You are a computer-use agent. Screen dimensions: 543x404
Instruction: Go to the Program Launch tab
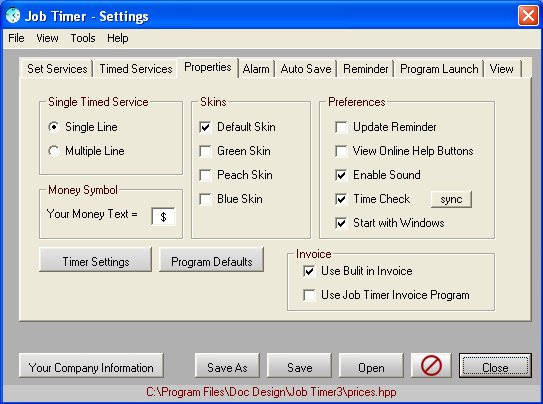(439, 69)
